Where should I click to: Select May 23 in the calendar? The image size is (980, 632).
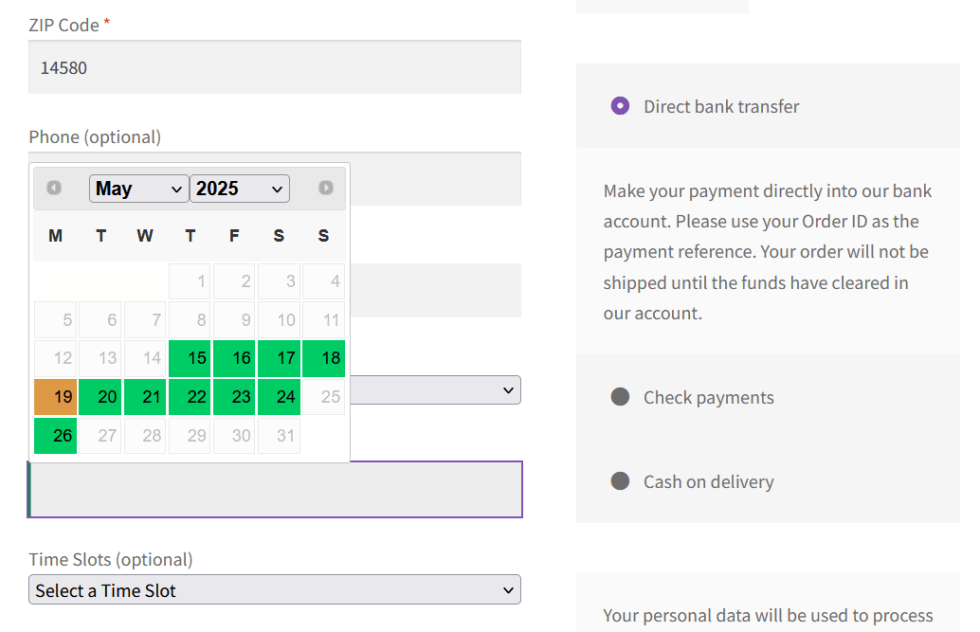[235, 397]
